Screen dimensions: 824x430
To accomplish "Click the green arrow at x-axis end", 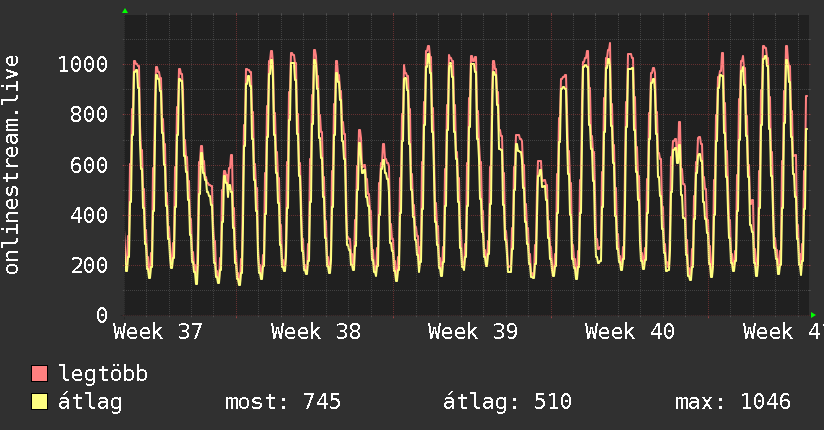I will click(813, 315).
